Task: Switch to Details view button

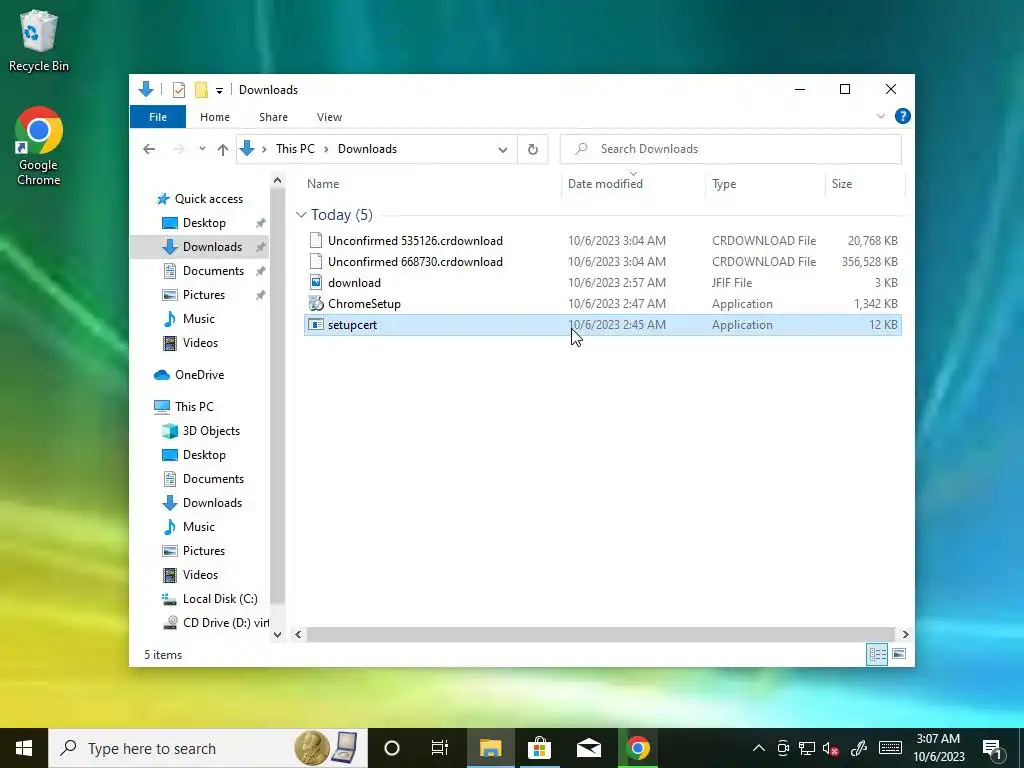Action: [x=877, y=654]
